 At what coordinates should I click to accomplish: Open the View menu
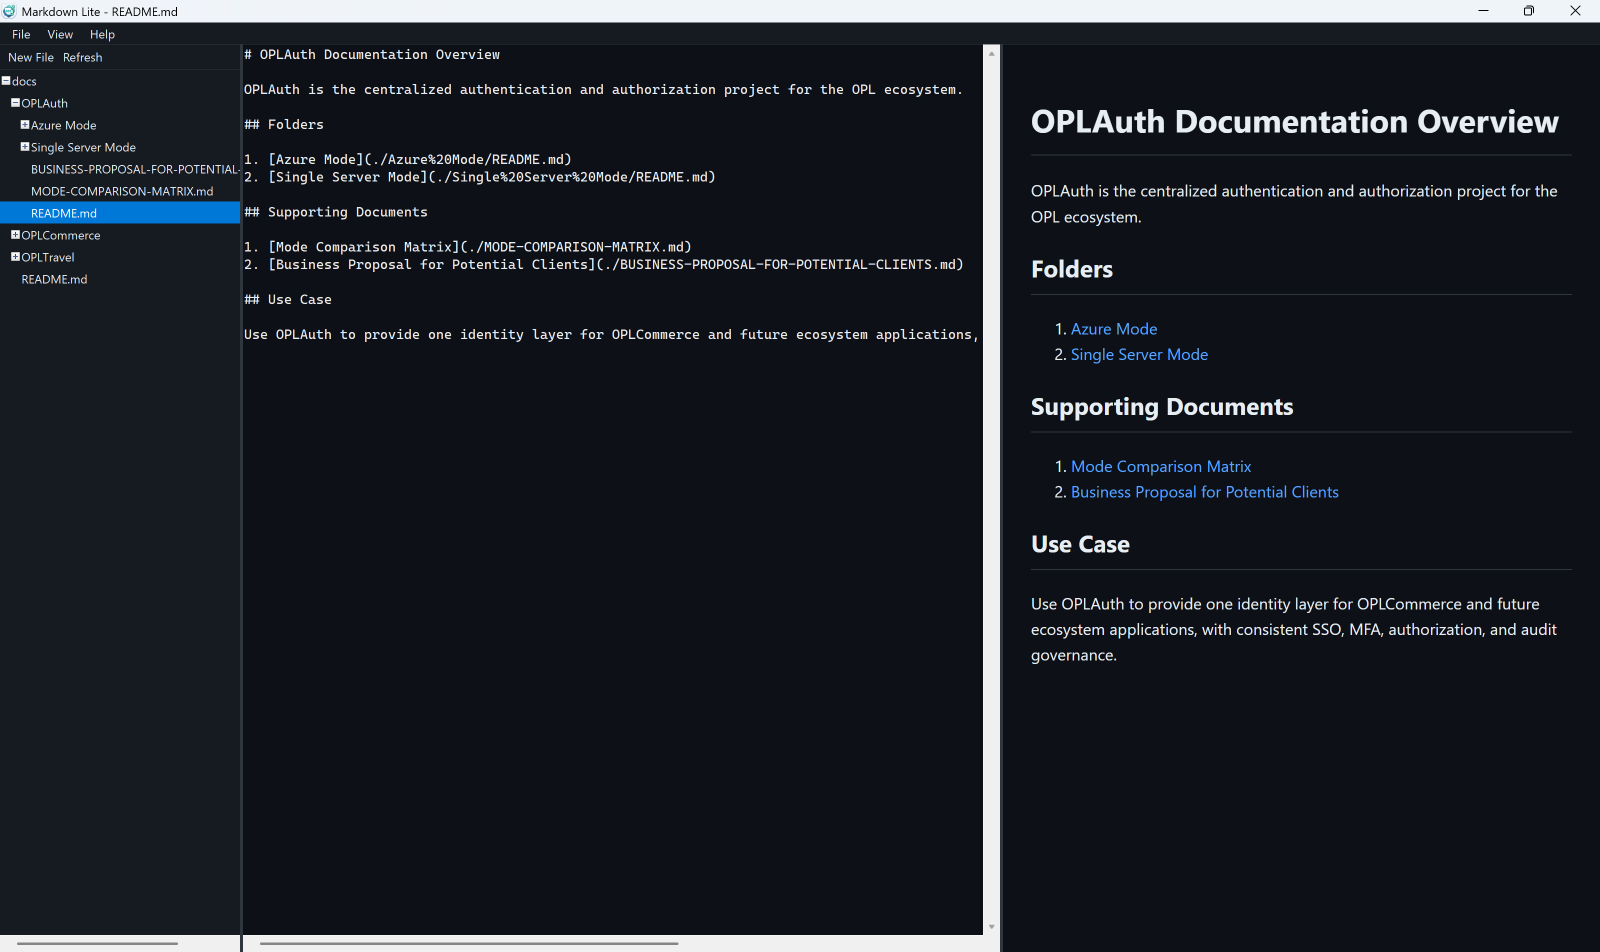tap(60, 34)
